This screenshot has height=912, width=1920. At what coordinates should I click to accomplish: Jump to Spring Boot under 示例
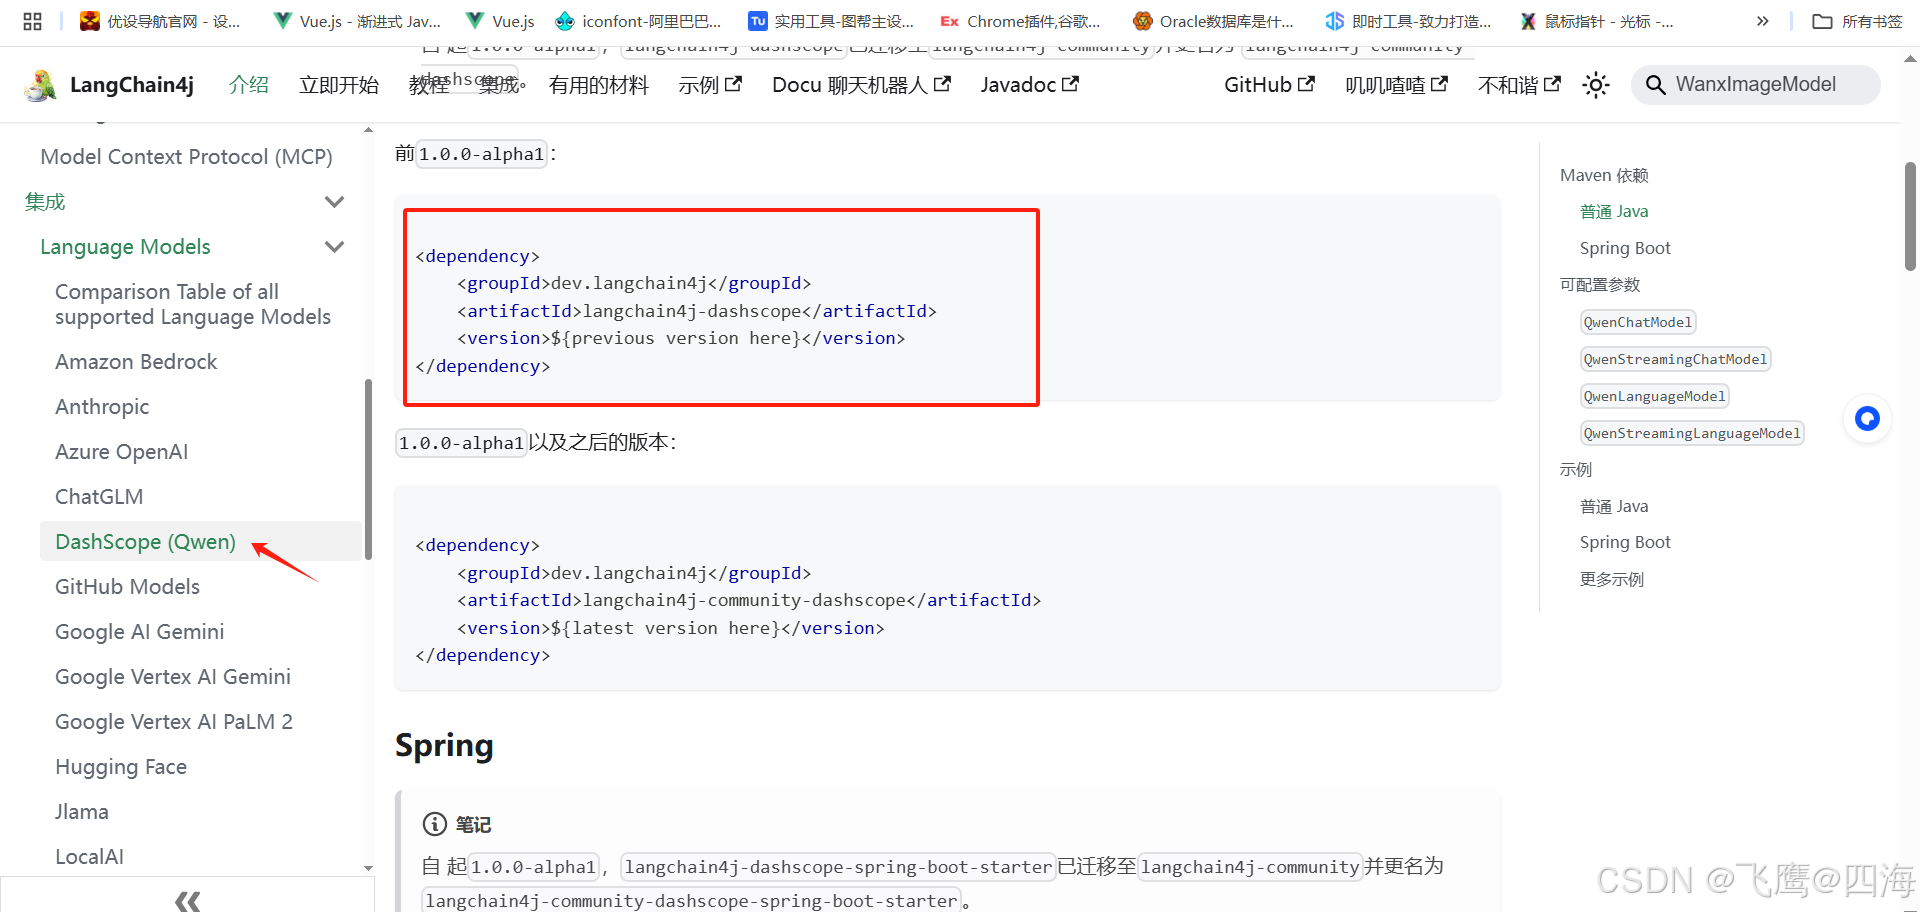tap(1625, 542)
